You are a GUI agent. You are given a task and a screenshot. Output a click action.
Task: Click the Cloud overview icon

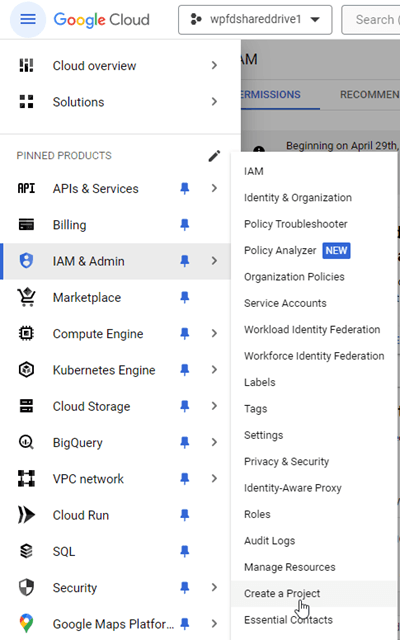(27, 65)
